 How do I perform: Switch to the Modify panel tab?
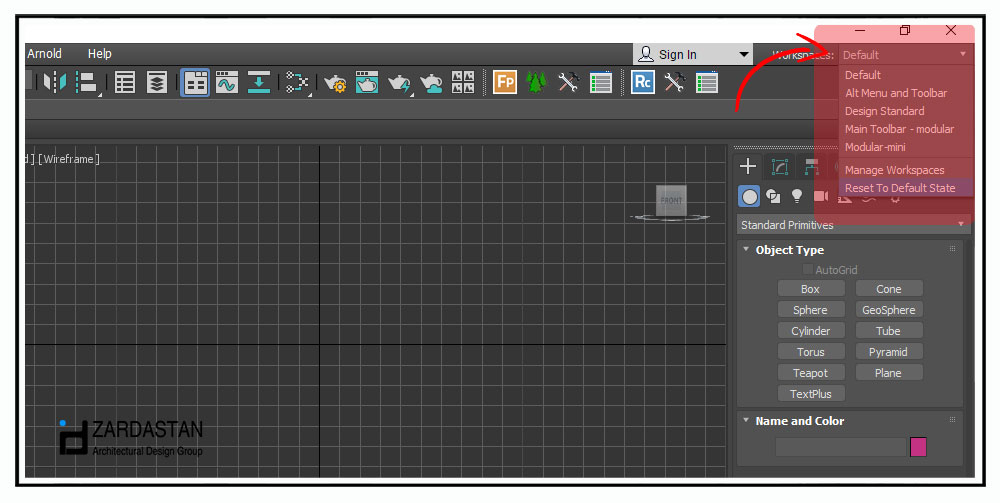(x=780, y=167)
